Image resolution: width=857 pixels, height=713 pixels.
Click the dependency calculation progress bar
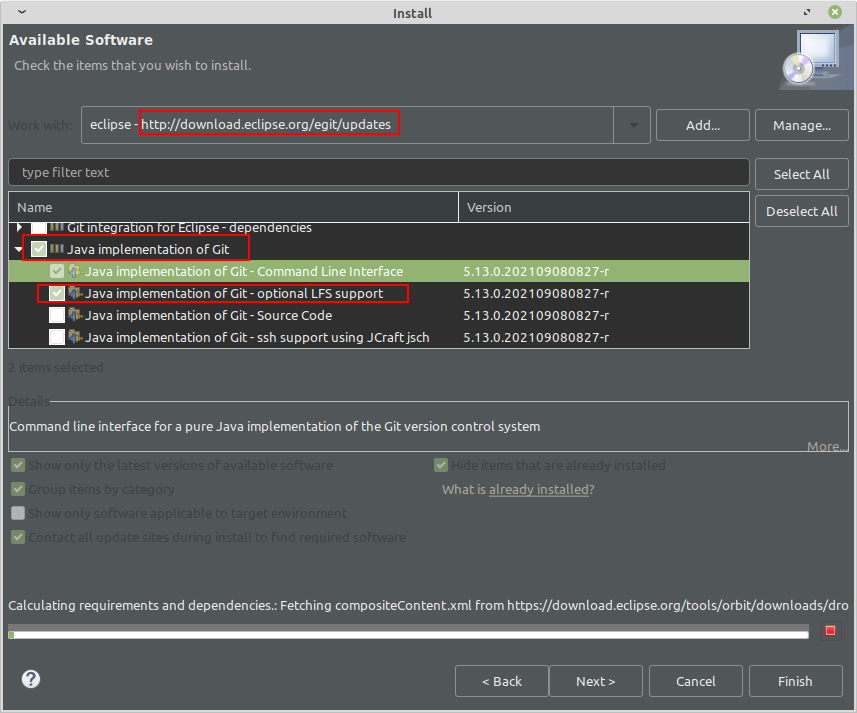pyautogui.click(x=408, y=634)
